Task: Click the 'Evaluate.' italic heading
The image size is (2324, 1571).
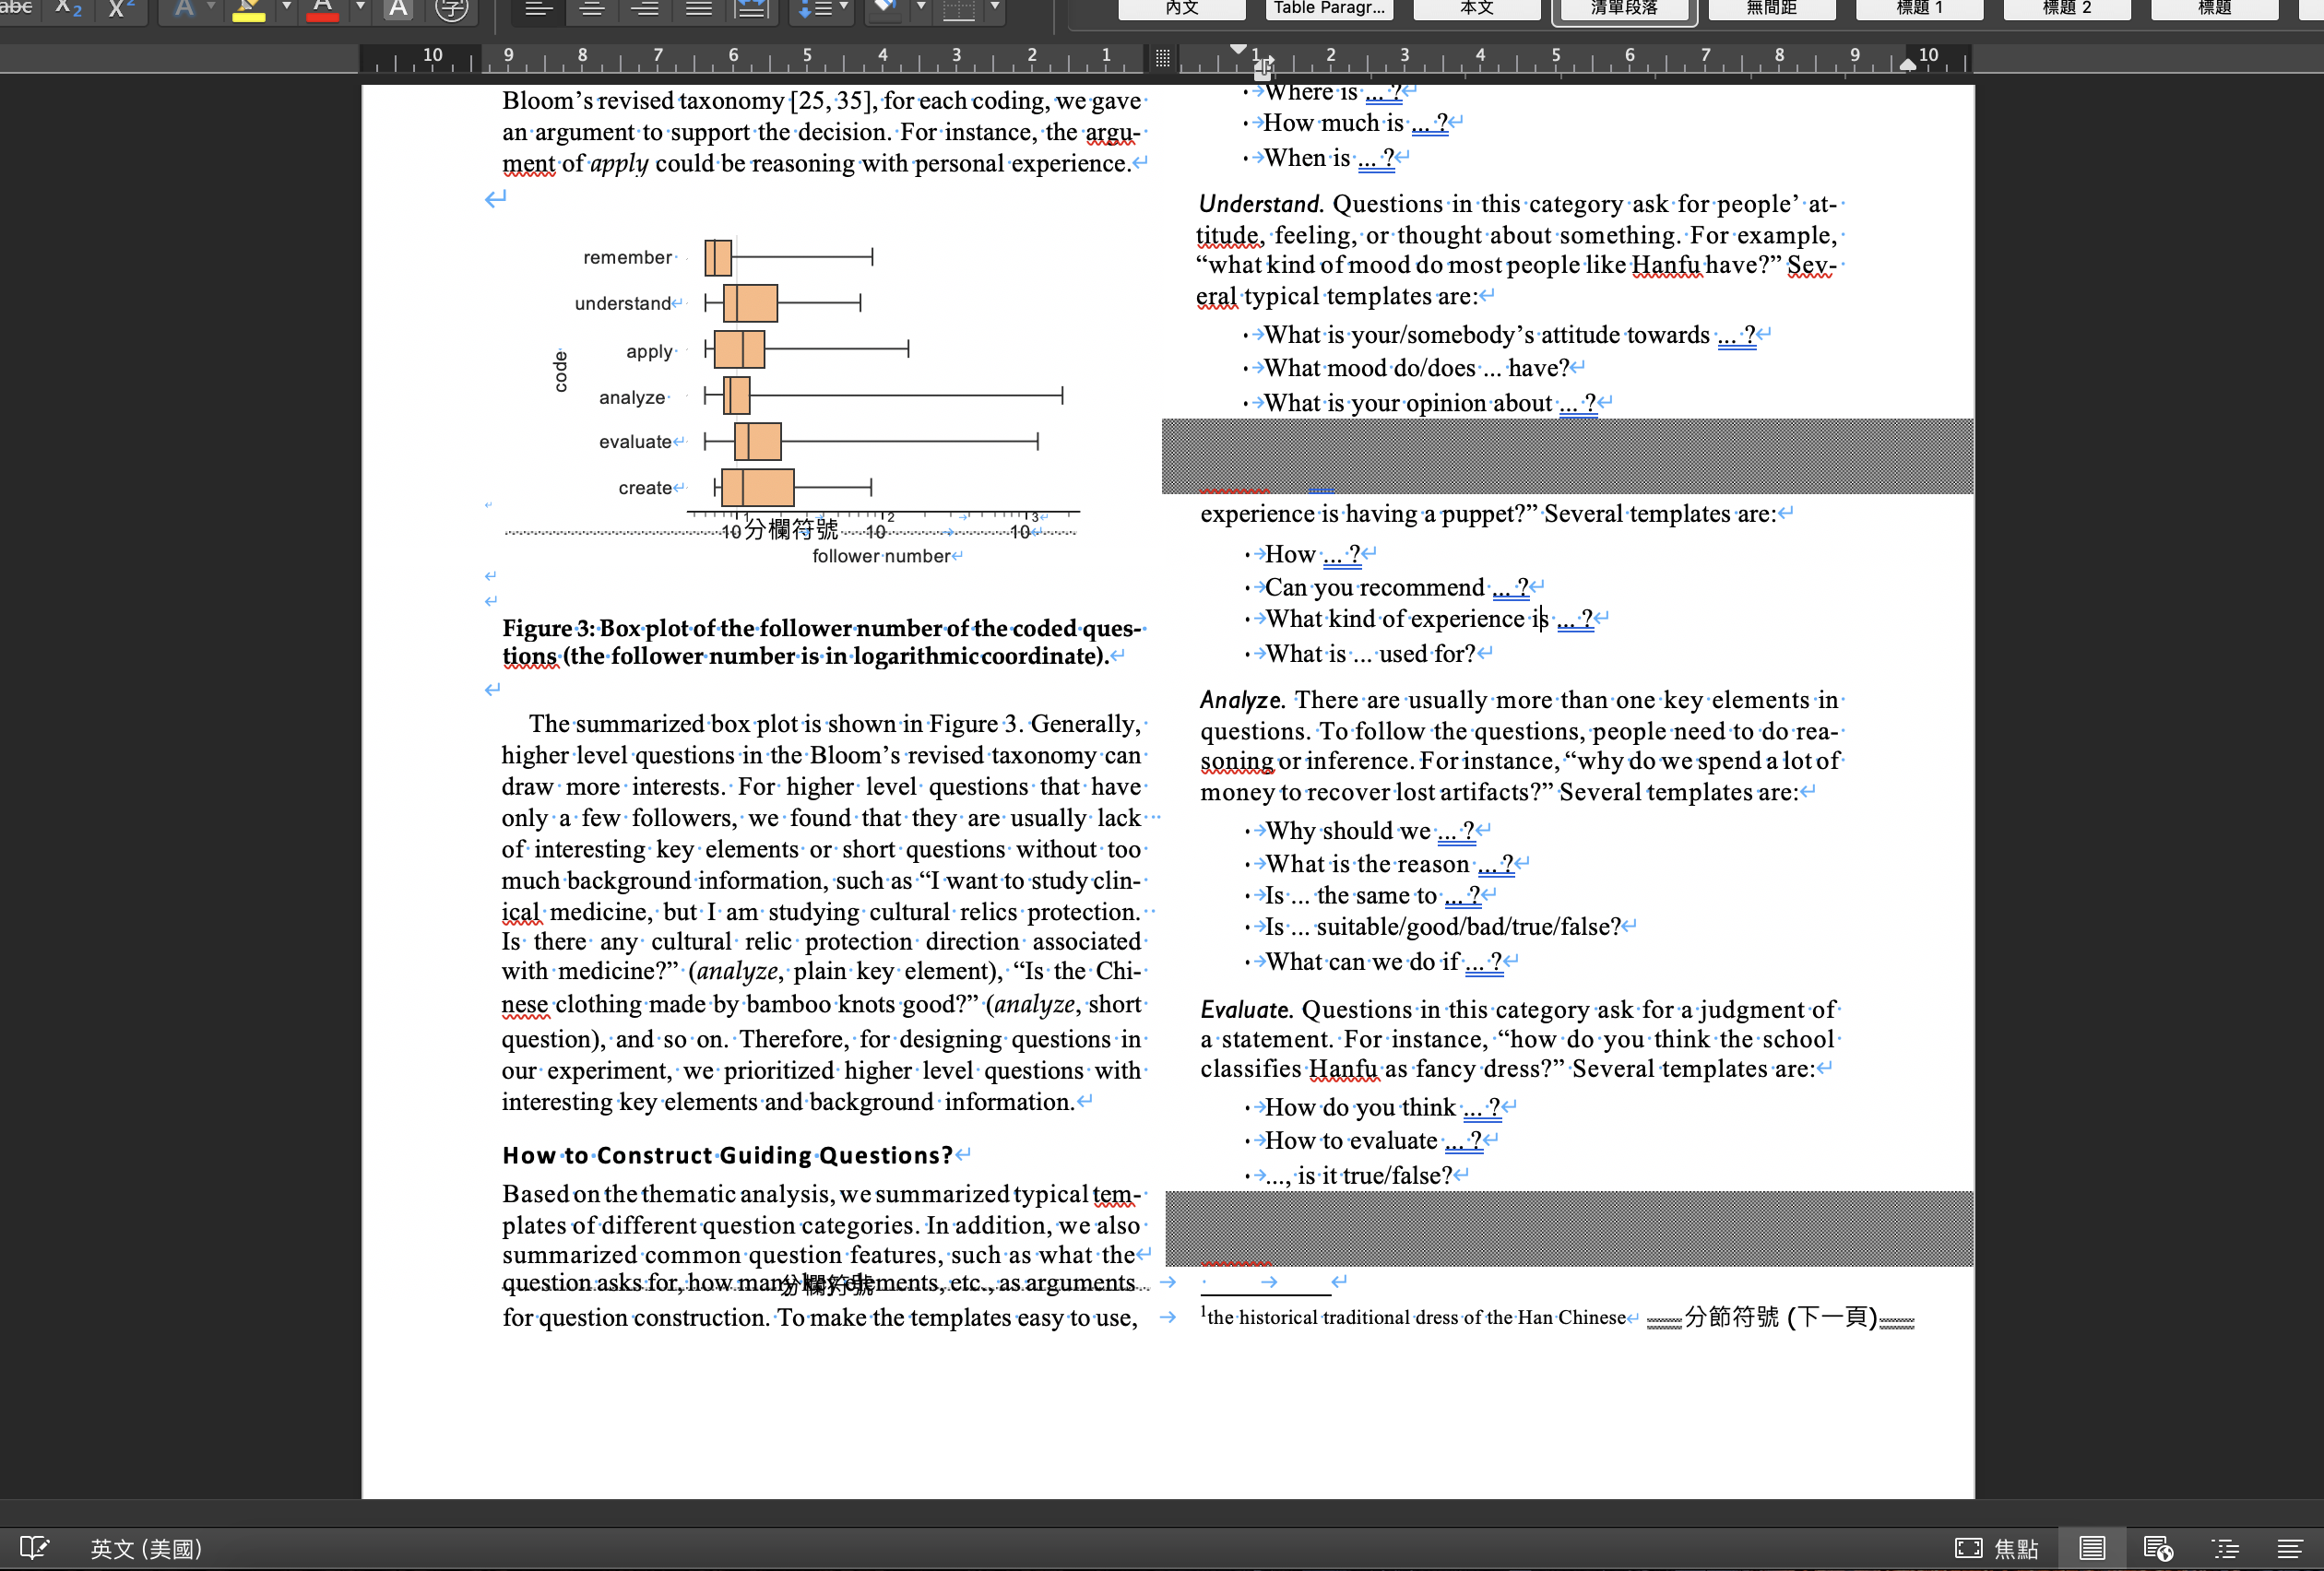Action: [x=1246, y=1010]
